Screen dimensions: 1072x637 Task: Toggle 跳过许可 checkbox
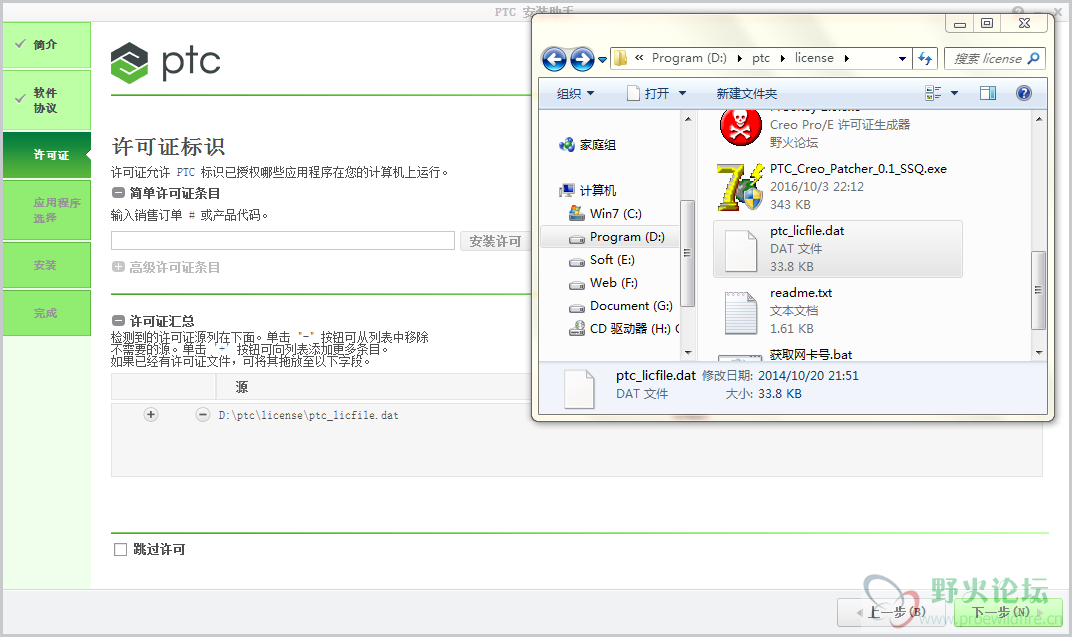(120, 550)
